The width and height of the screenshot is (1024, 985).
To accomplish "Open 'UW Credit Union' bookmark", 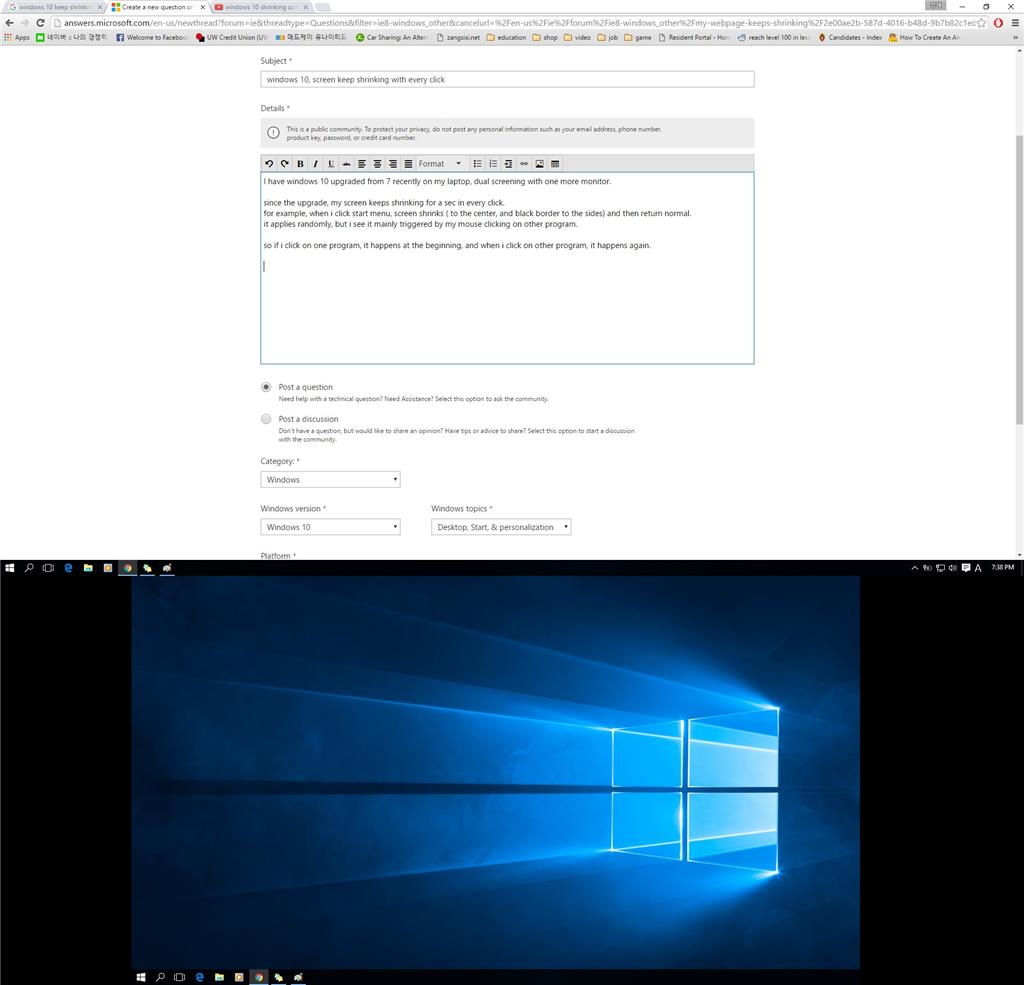I will click(232, 38).
